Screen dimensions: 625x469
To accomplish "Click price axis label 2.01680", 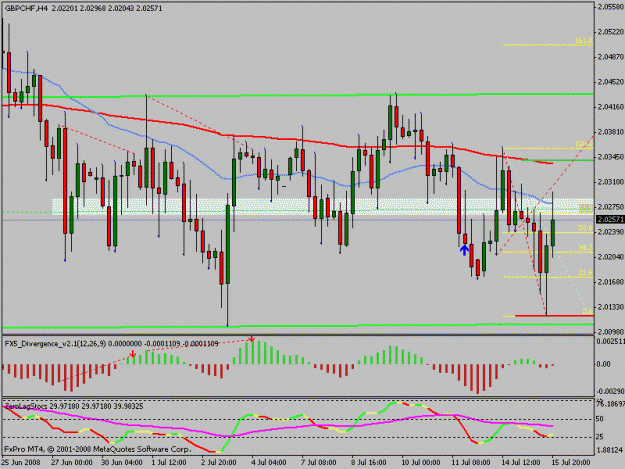I will [x=611, y=282].
